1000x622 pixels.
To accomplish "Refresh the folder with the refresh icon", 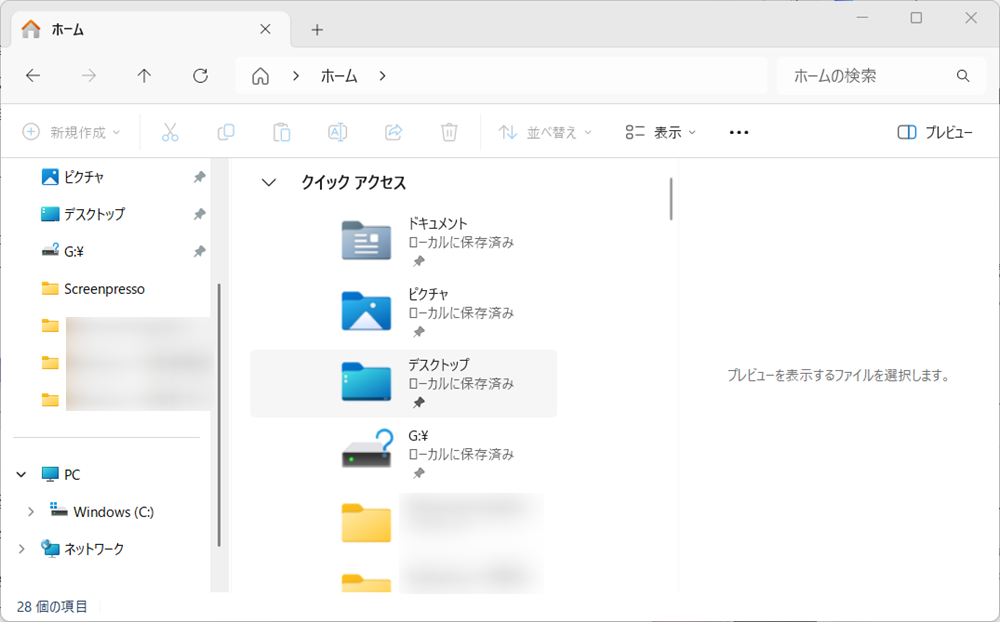I will pos(200,75).
